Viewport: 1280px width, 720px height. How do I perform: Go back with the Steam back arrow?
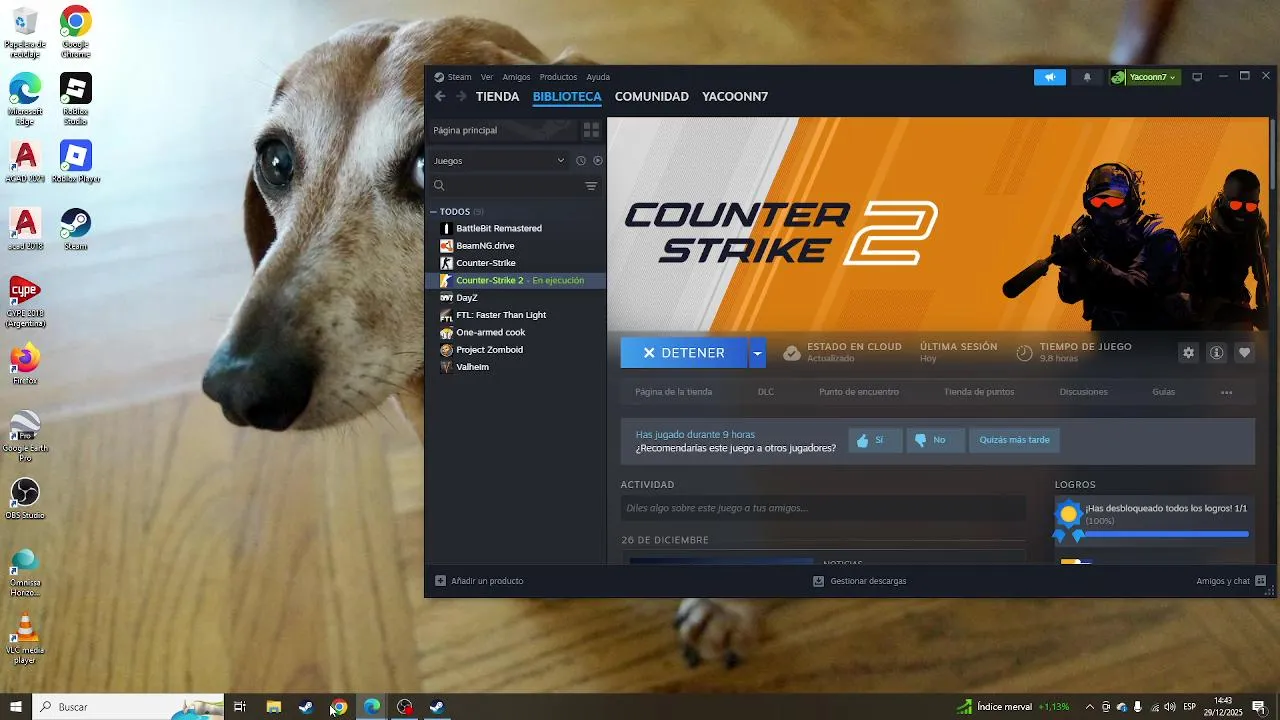pyautogui.click(x=440, y=96)
